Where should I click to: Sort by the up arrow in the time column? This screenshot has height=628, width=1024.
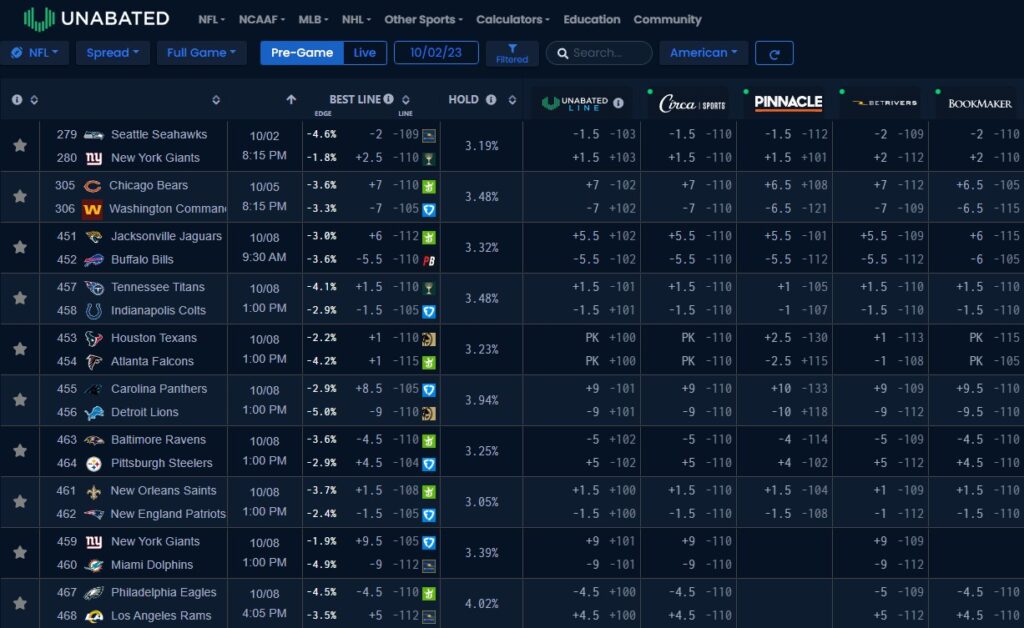point(291,99)
